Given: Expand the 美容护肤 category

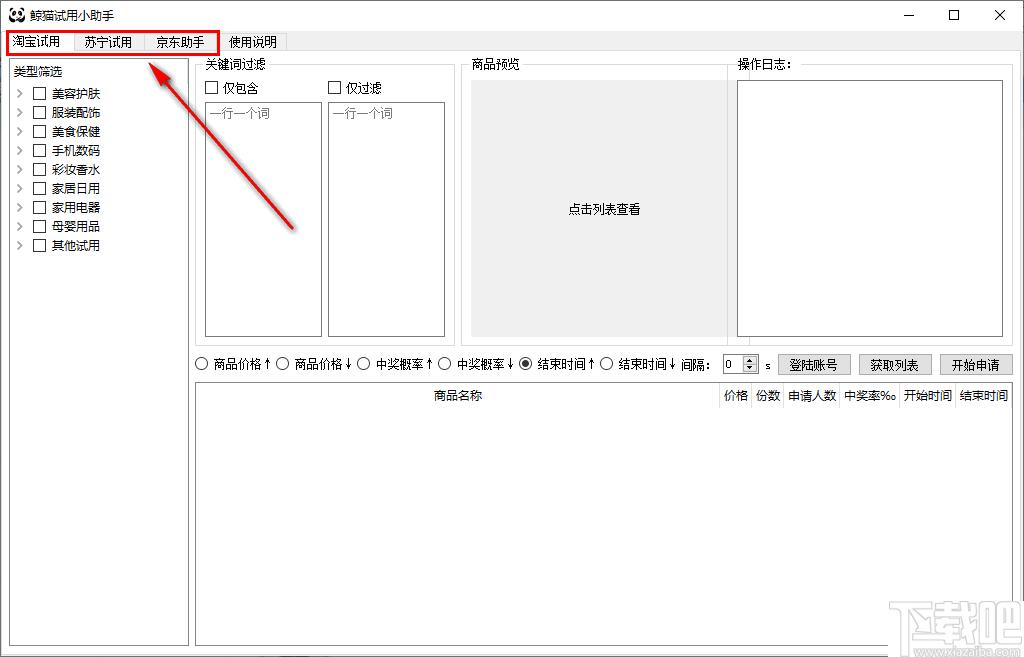Looking at the screenshot, I should 20,93.
